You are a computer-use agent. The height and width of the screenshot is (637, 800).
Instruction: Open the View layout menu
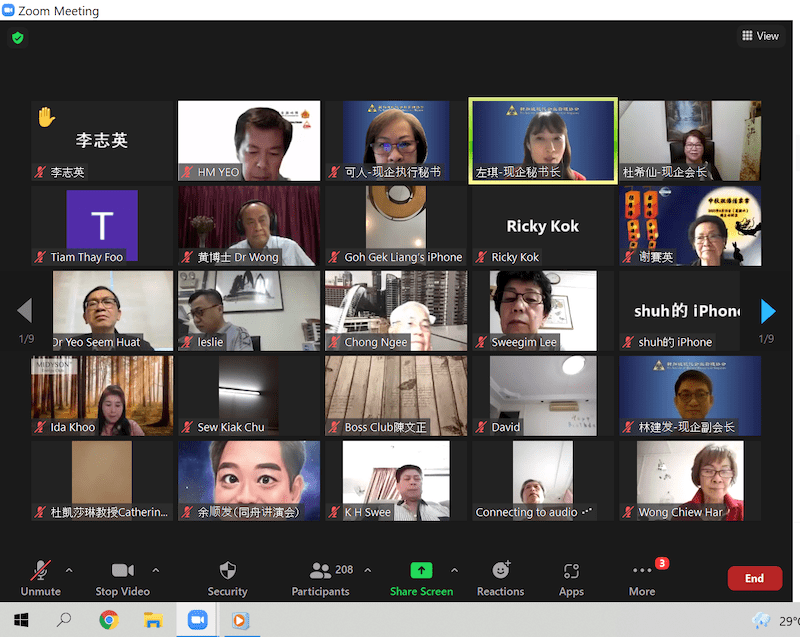click(760, 36)
